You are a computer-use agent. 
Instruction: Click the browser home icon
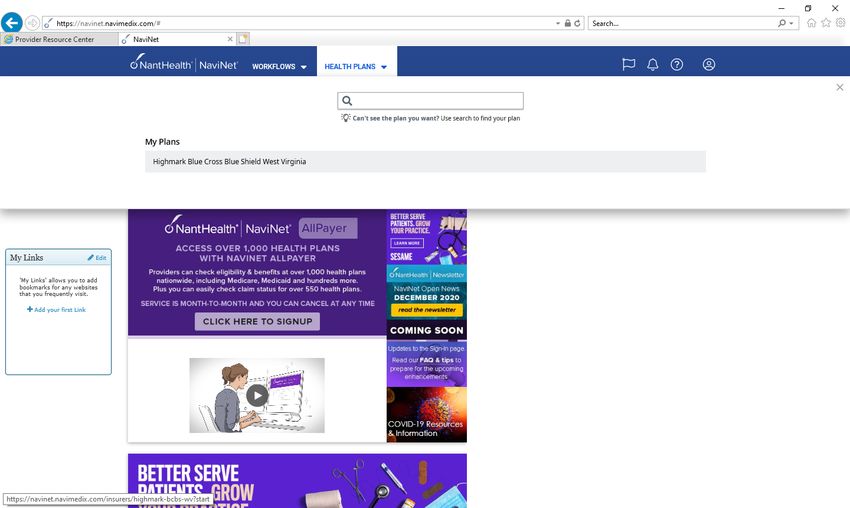(812, 23)
